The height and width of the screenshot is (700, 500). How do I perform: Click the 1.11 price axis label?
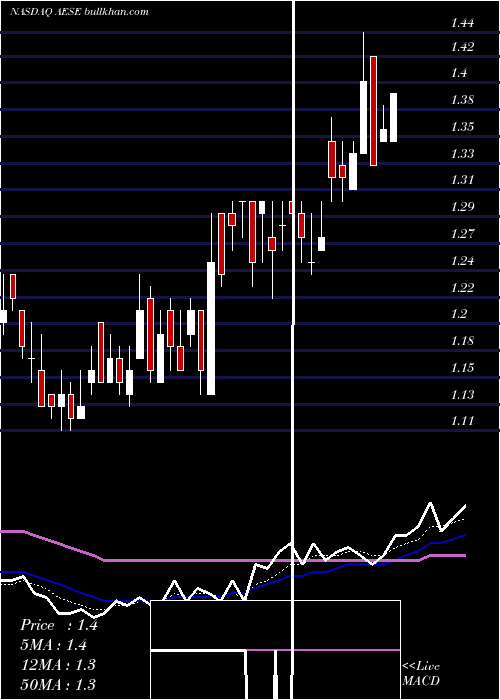tap(462, 421)
